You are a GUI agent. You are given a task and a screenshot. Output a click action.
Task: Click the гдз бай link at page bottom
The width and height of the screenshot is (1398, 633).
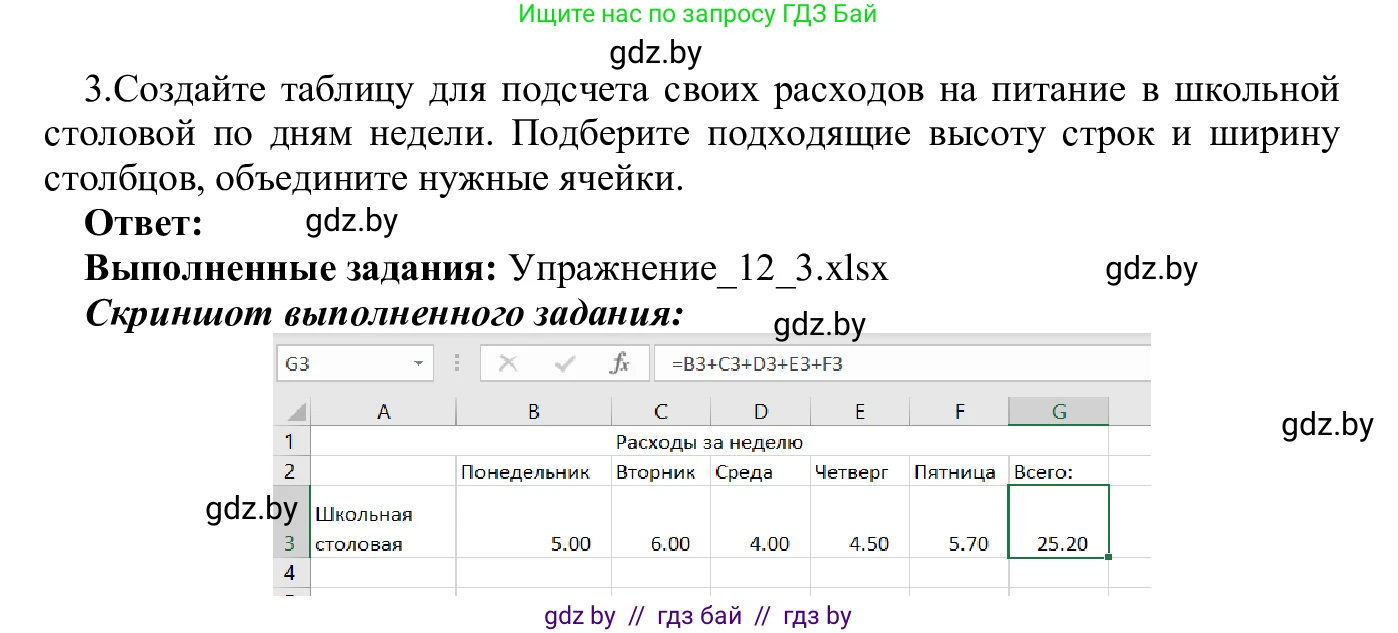pos(701,616)
